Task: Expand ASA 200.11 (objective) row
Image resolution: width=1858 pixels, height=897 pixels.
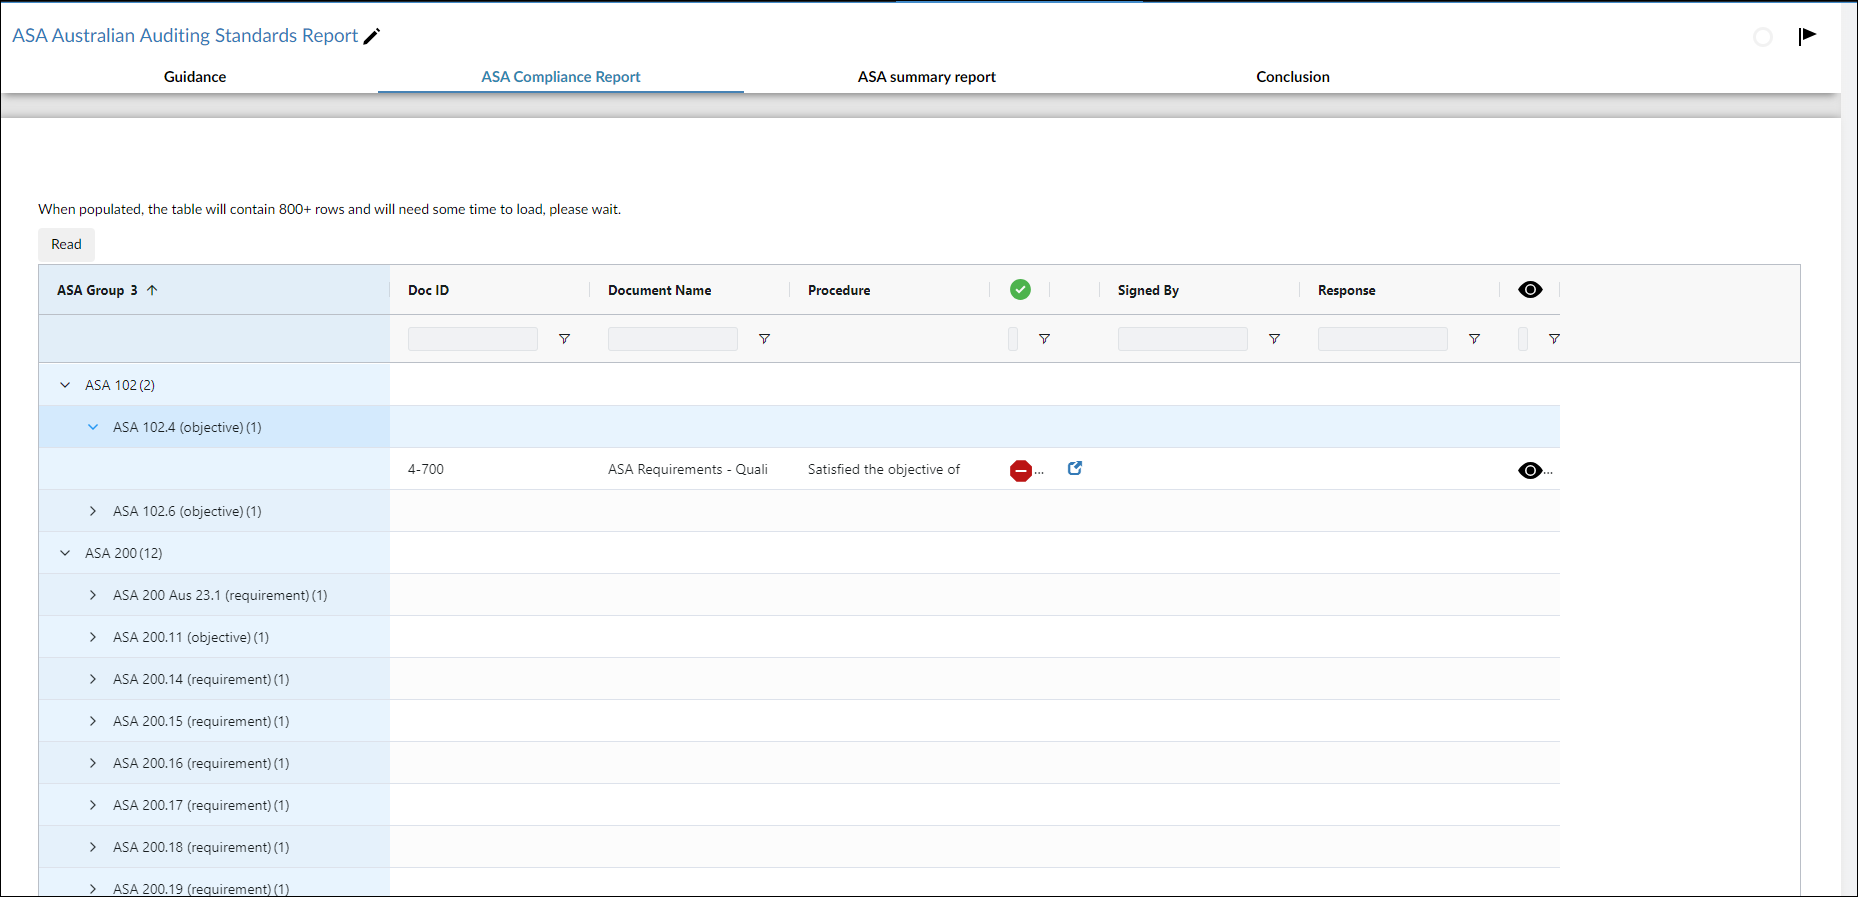Action: [93, 637]
